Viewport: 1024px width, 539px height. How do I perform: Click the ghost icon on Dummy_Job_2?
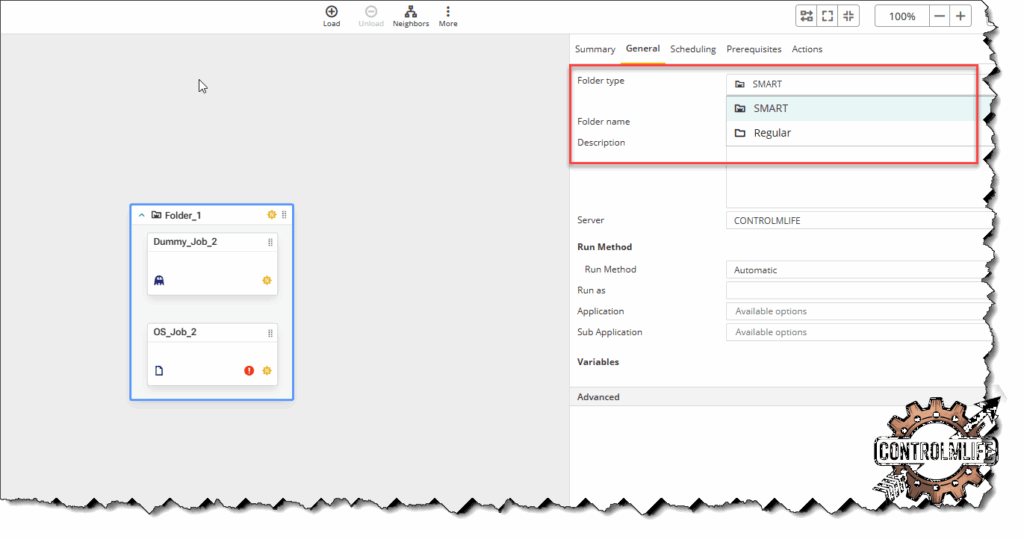point(159,281)
